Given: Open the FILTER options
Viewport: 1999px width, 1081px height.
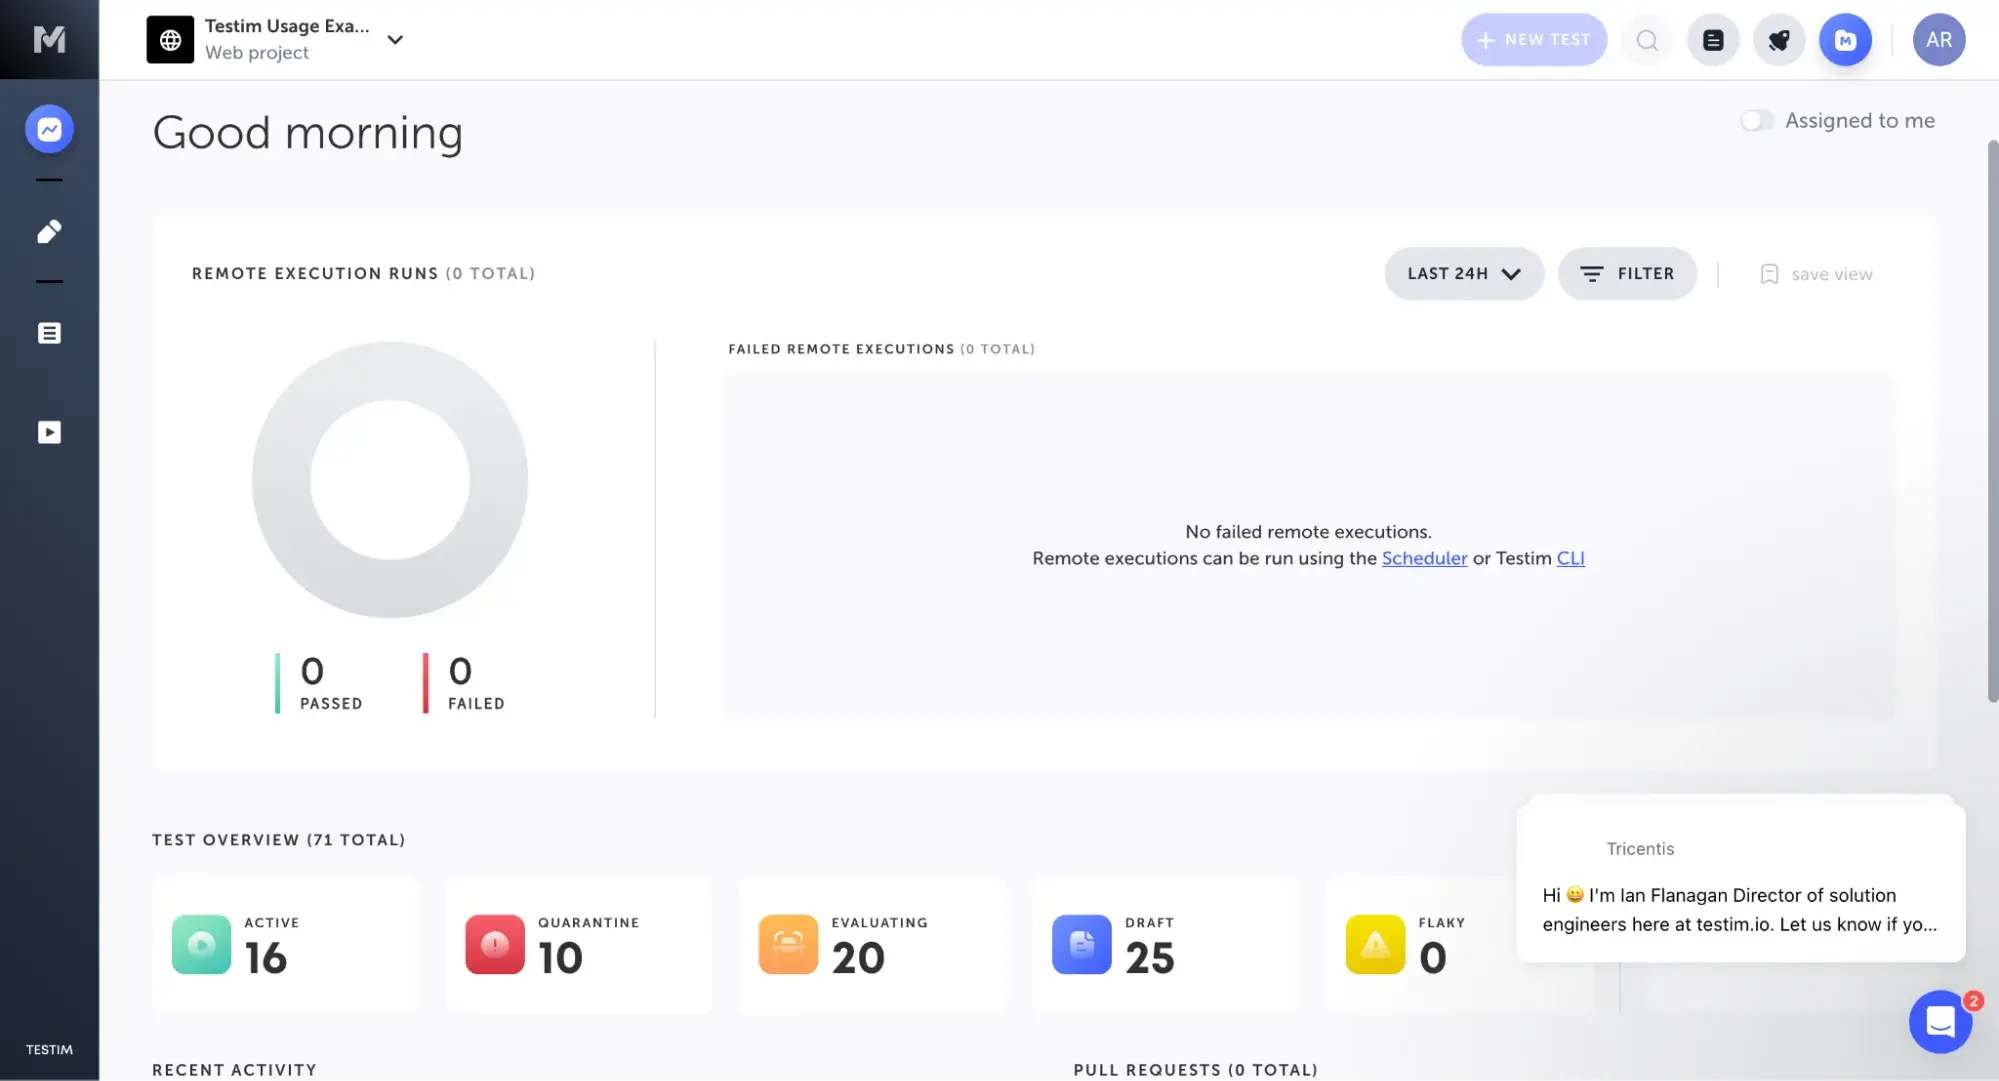Looking at the screenshot, I should coord(1627,274).
